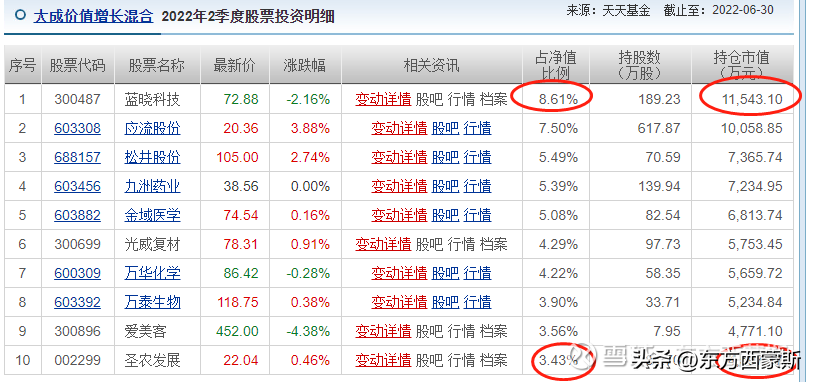Image resolution: width=813 pixels, height=382 pixels.
Task: Open 行情 link for 松井股份
Action: click(x=478, y=157)
